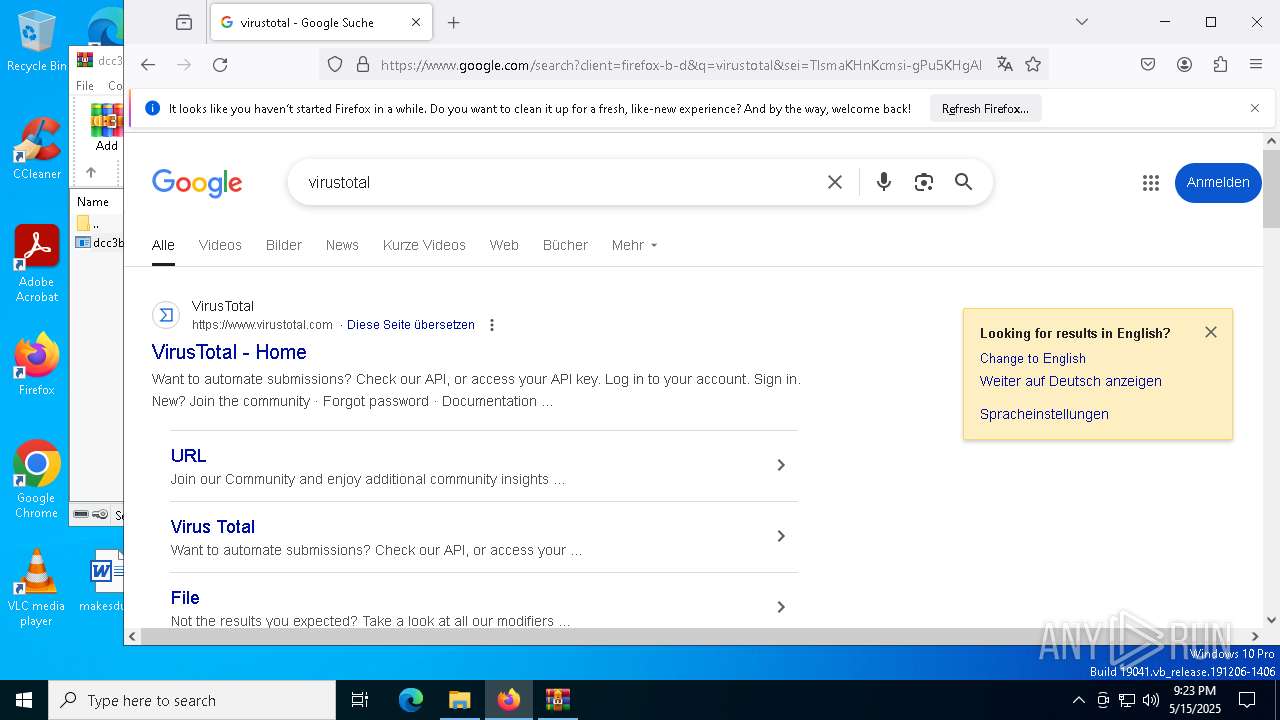Open result options three-dot menu
This screenshot has height=720, width=1280.
(x=491, y=325)
